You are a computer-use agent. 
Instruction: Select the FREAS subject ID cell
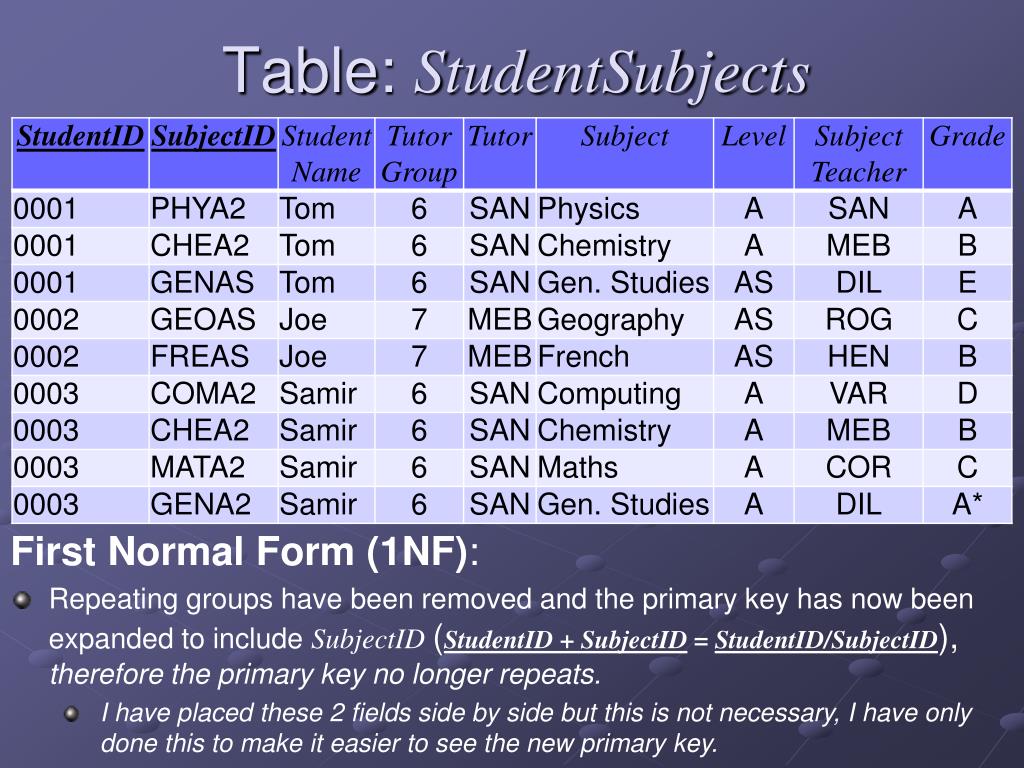click(213, 357)
